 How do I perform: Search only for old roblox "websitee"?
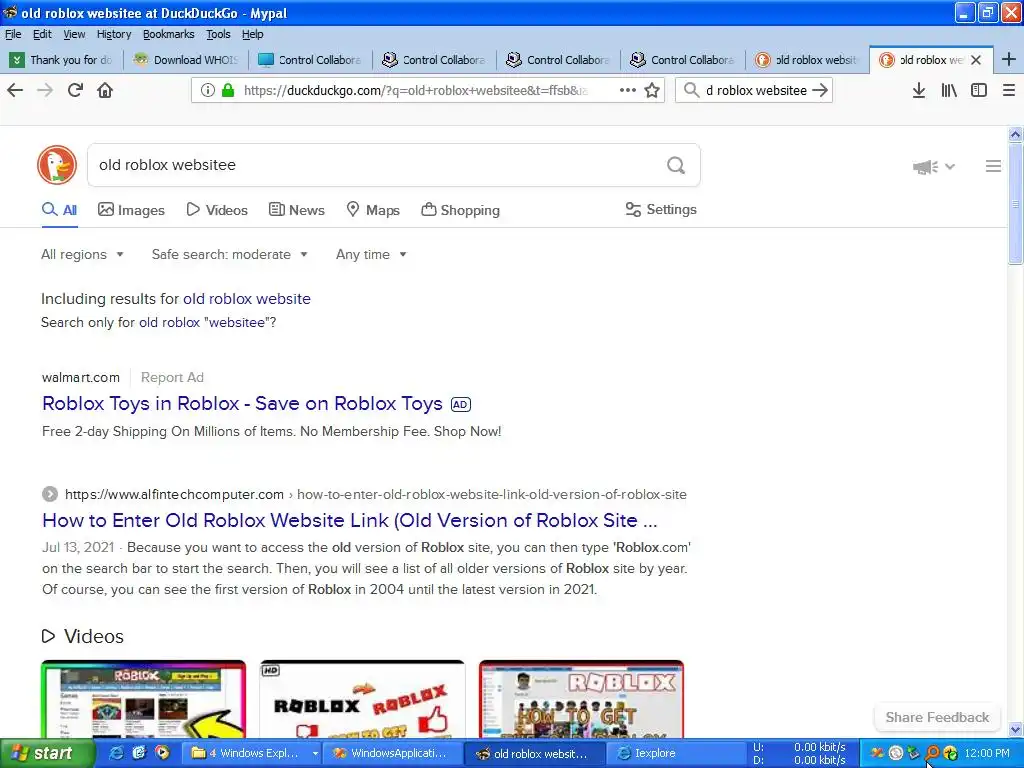point(207,323)
